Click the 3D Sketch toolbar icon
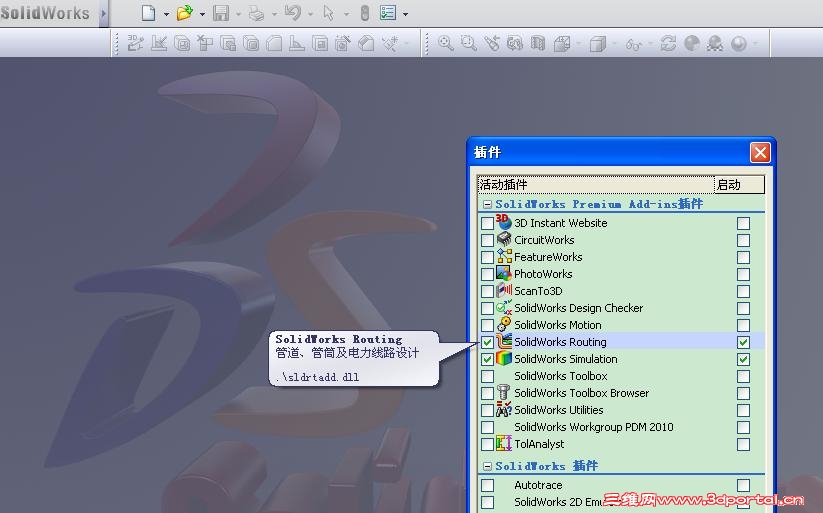 (135, 43)
